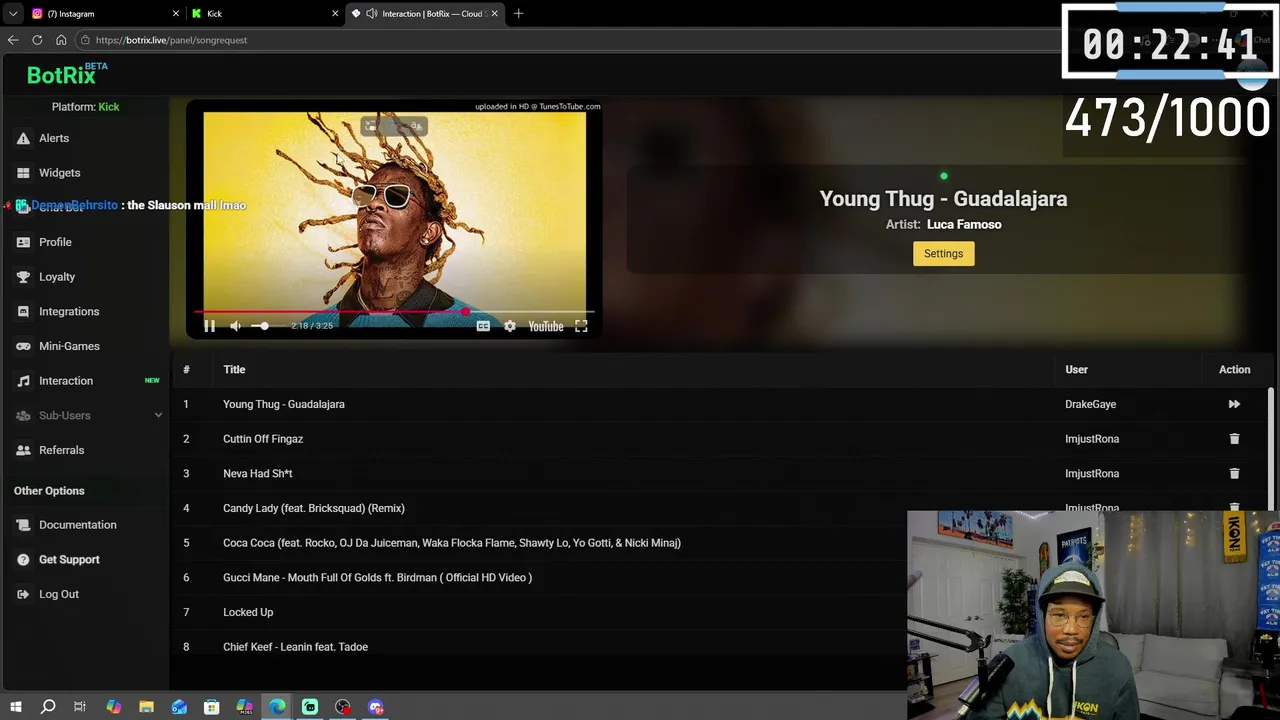
Task: Close the Kick tab
Action: tap(335, 14)
